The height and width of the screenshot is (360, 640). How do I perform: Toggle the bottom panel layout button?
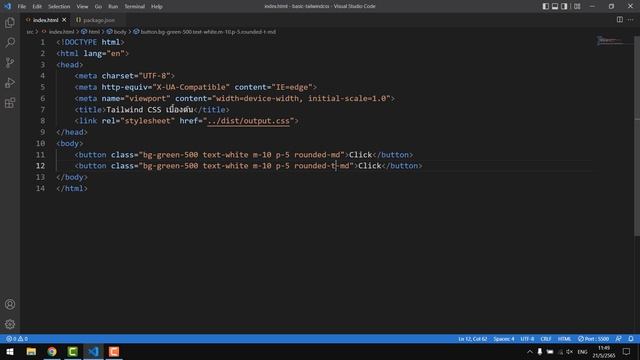tap(555, 6)
